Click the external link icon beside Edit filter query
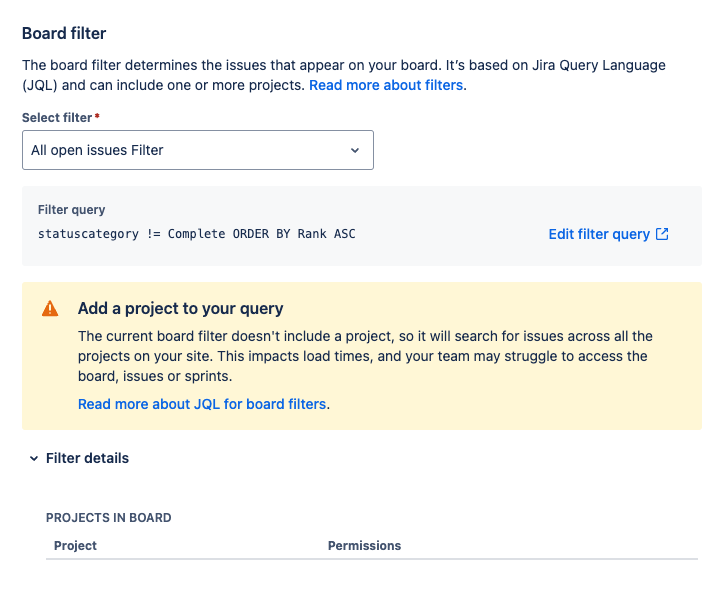 pos(662,234)
